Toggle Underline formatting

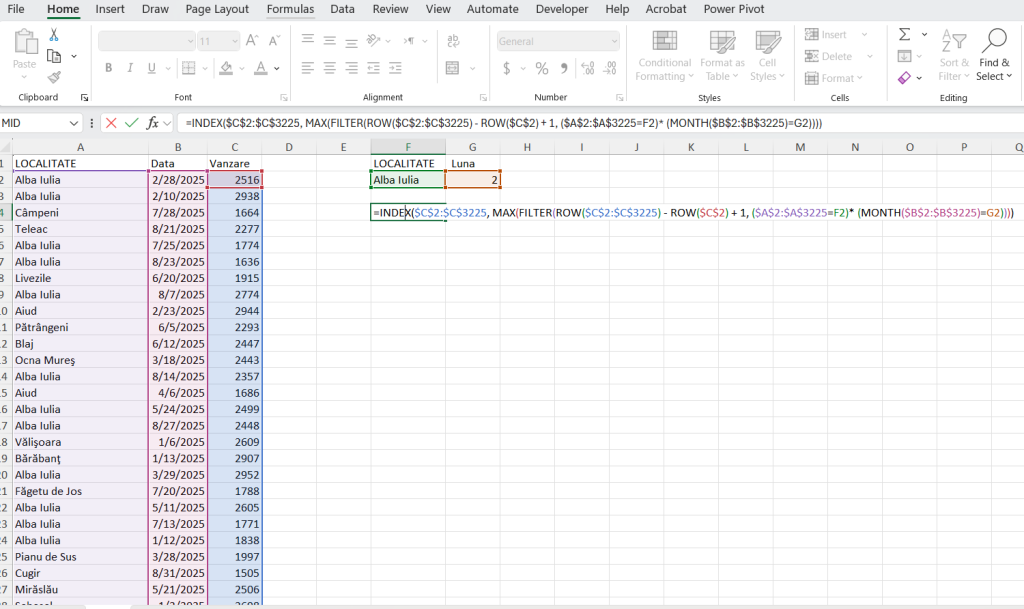[152, 68]
